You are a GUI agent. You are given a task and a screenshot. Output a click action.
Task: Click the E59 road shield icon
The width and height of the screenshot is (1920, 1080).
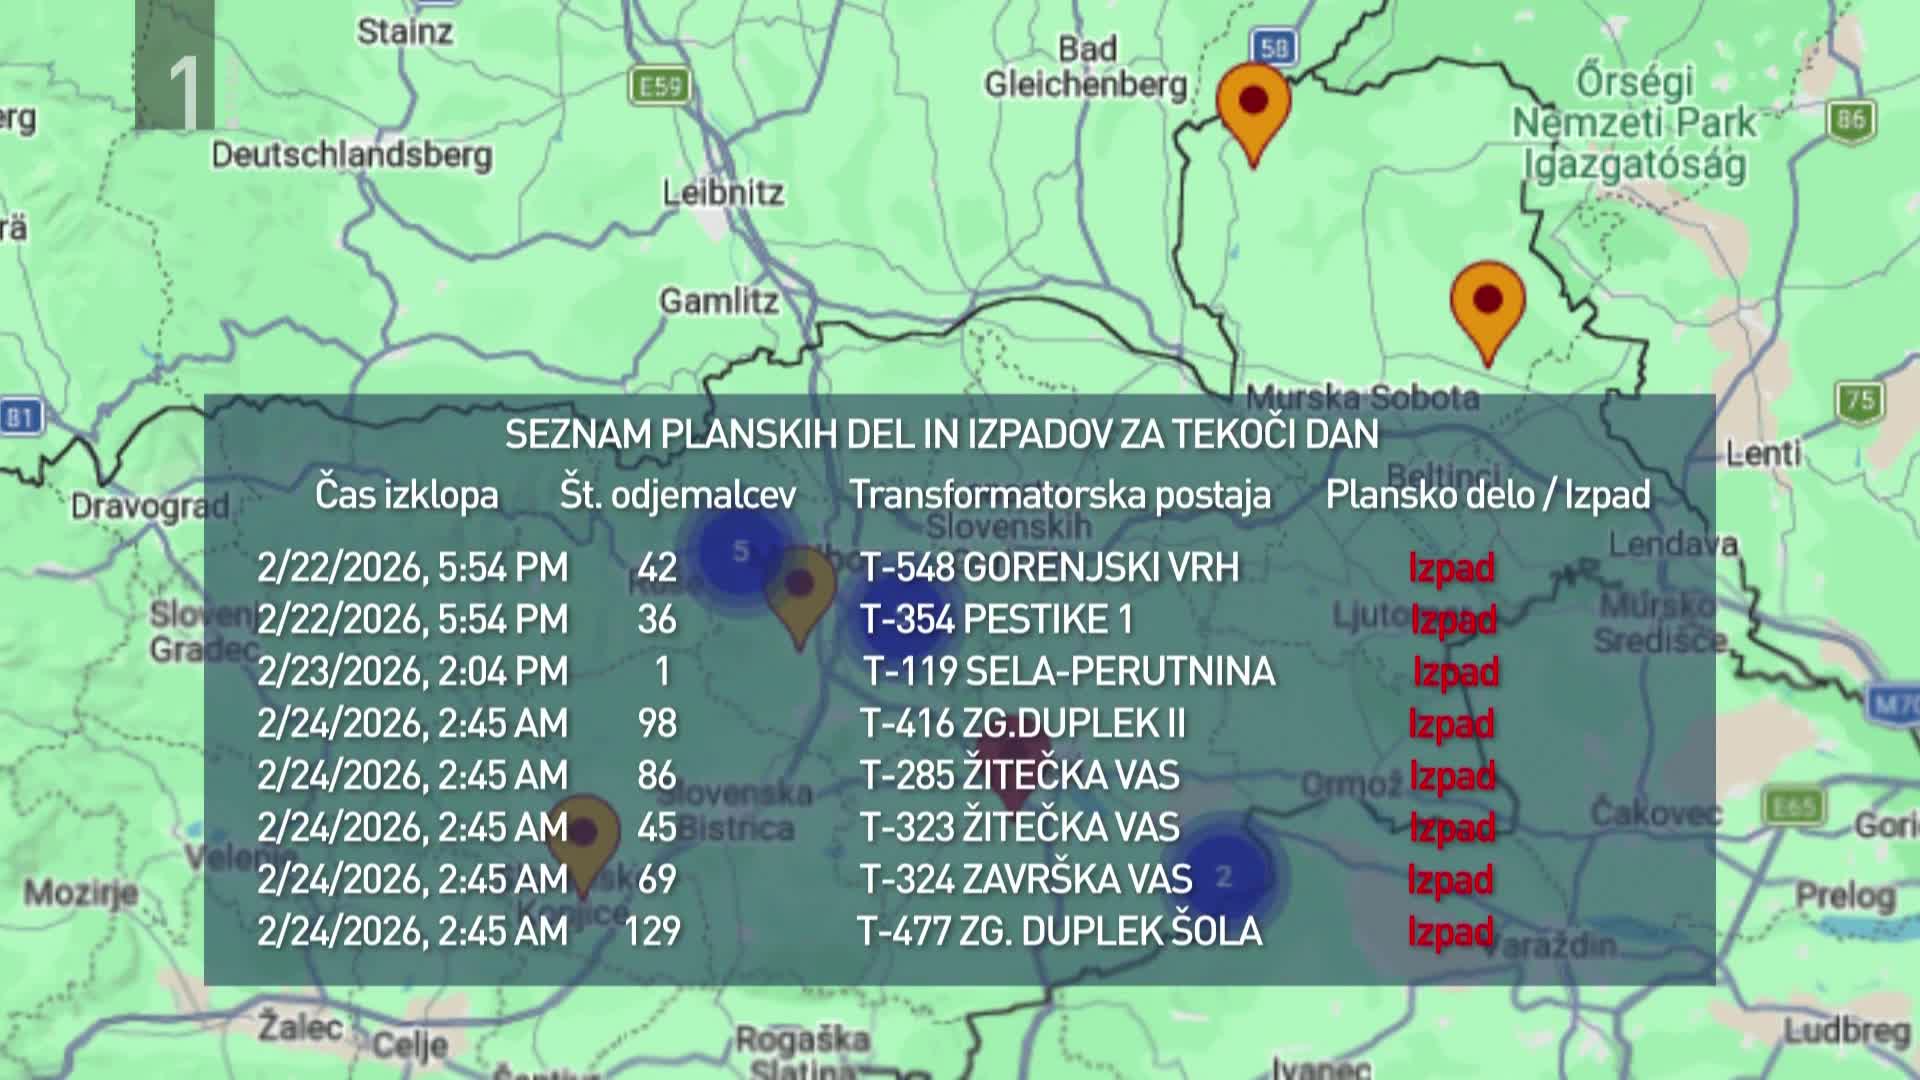660,86
